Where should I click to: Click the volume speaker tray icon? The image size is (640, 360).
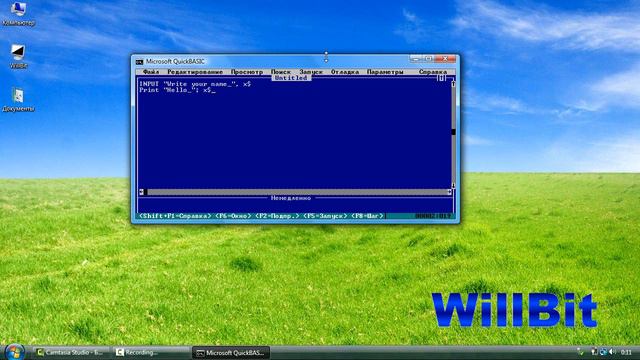[612, 352]
